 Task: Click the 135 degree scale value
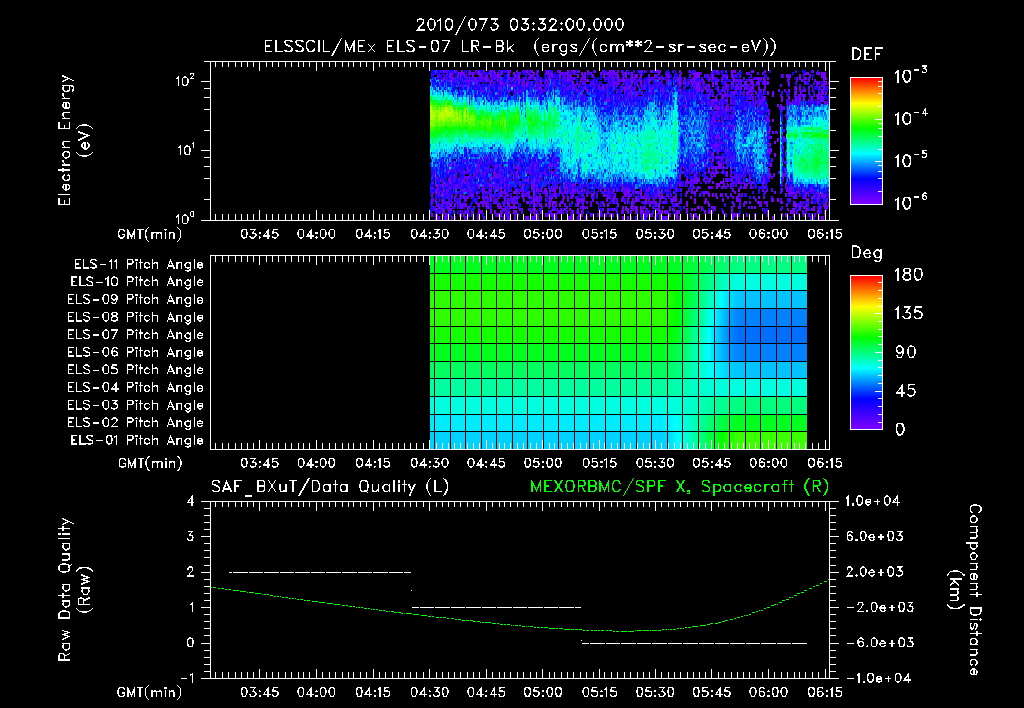coord(908,314)
